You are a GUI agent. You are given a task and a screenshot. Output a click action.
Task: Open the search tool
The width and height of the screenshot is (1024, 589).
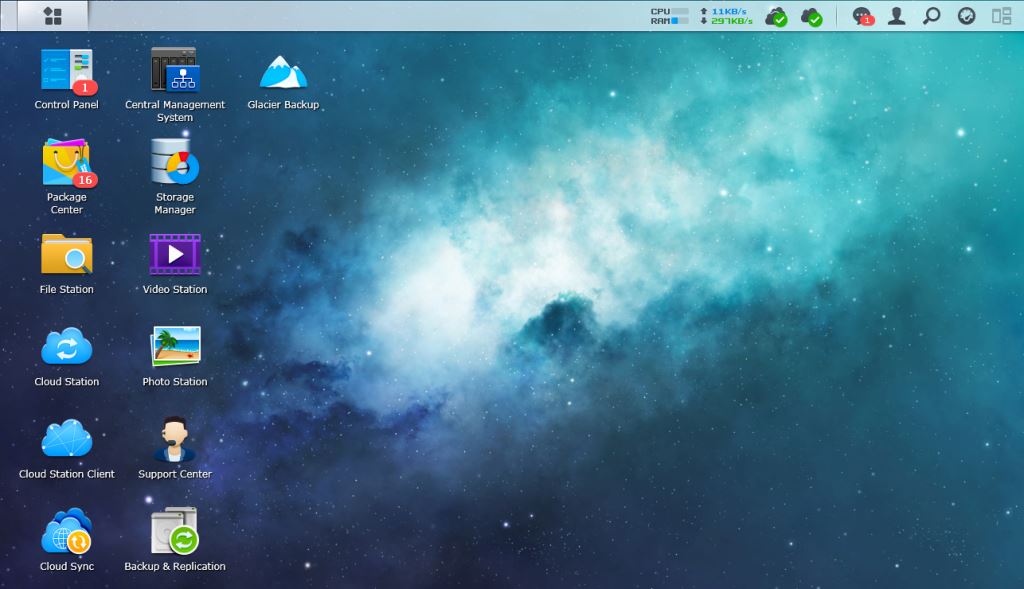tap(932, 16)
